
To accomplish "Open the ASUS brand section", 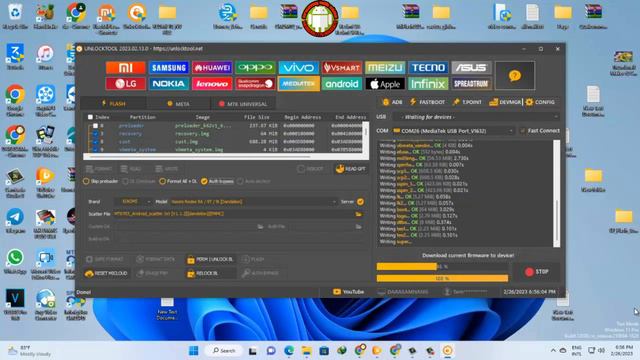I will [x=471, y=67].
